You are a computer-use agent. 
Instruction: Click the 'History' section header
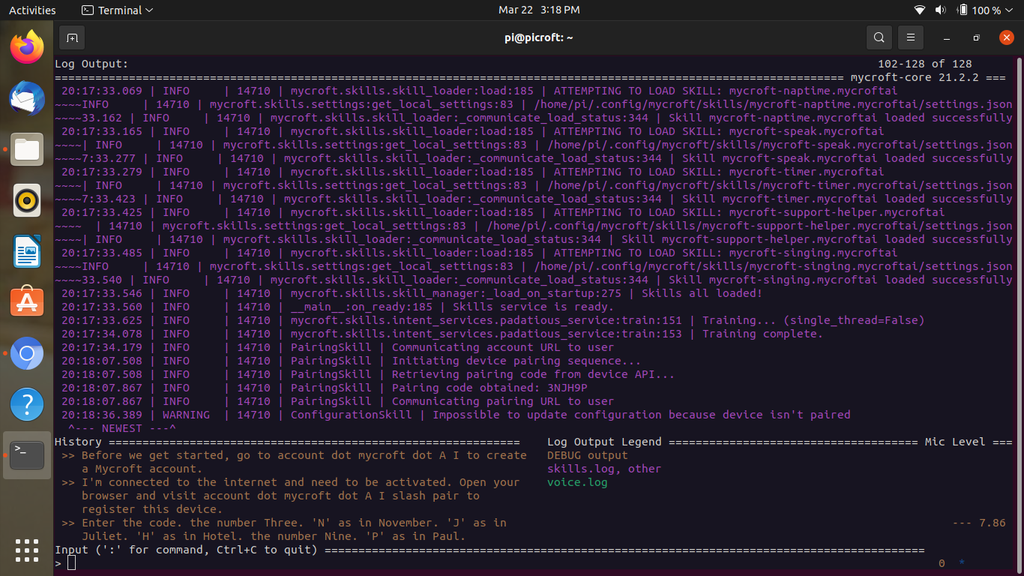(x=78, y=442)
